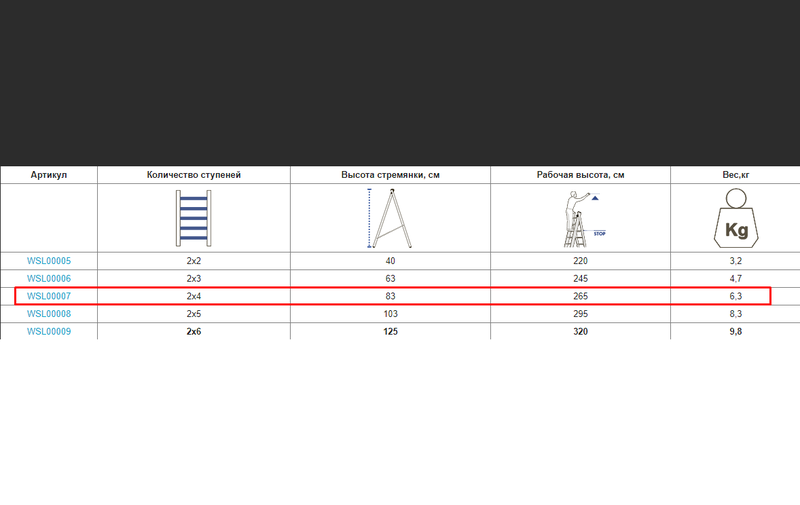The image size is (800, 505).
Task: Click working height value 265
Action: click(581, 296)
